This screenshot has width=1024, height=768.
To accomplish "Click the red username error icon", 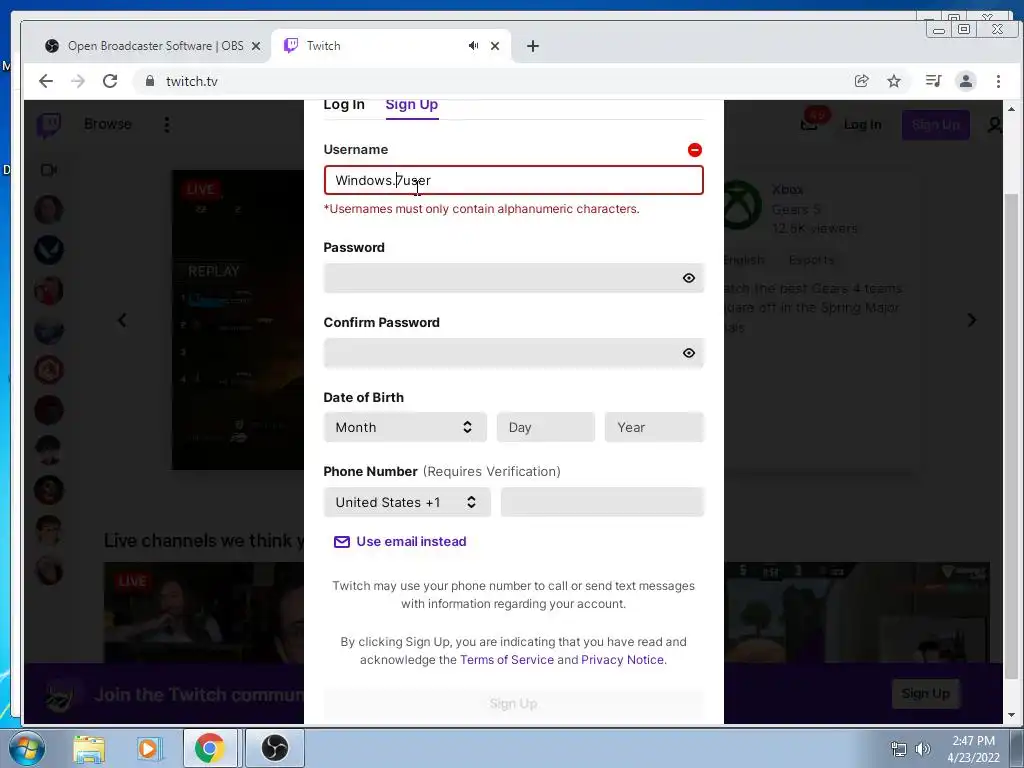I will [695, 150].
